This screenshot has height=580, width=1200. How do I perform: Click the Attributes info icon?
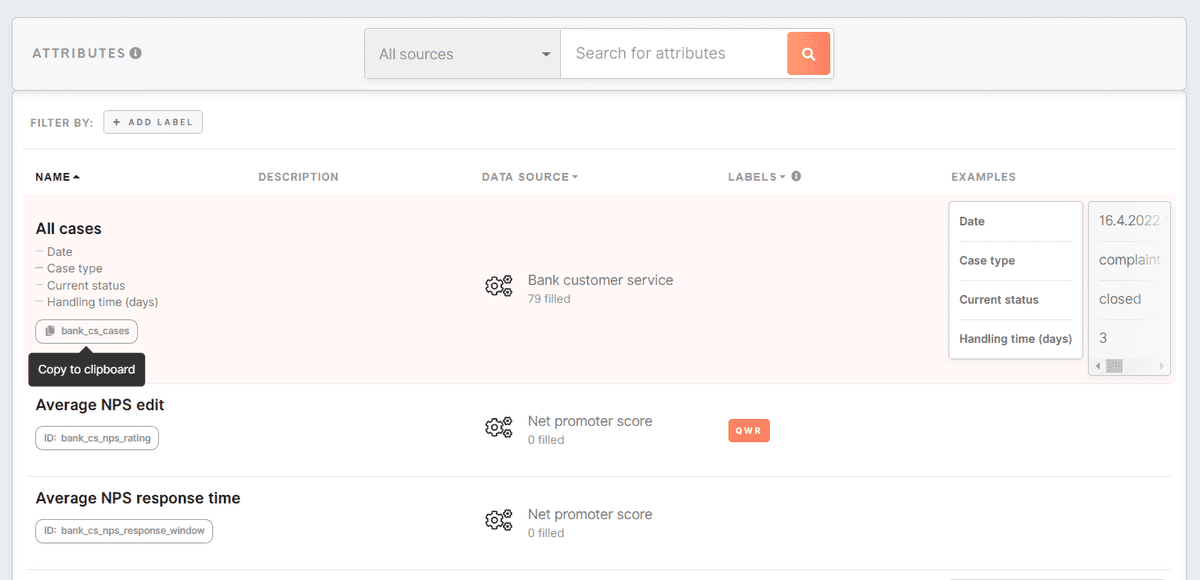tap(135, 53)
